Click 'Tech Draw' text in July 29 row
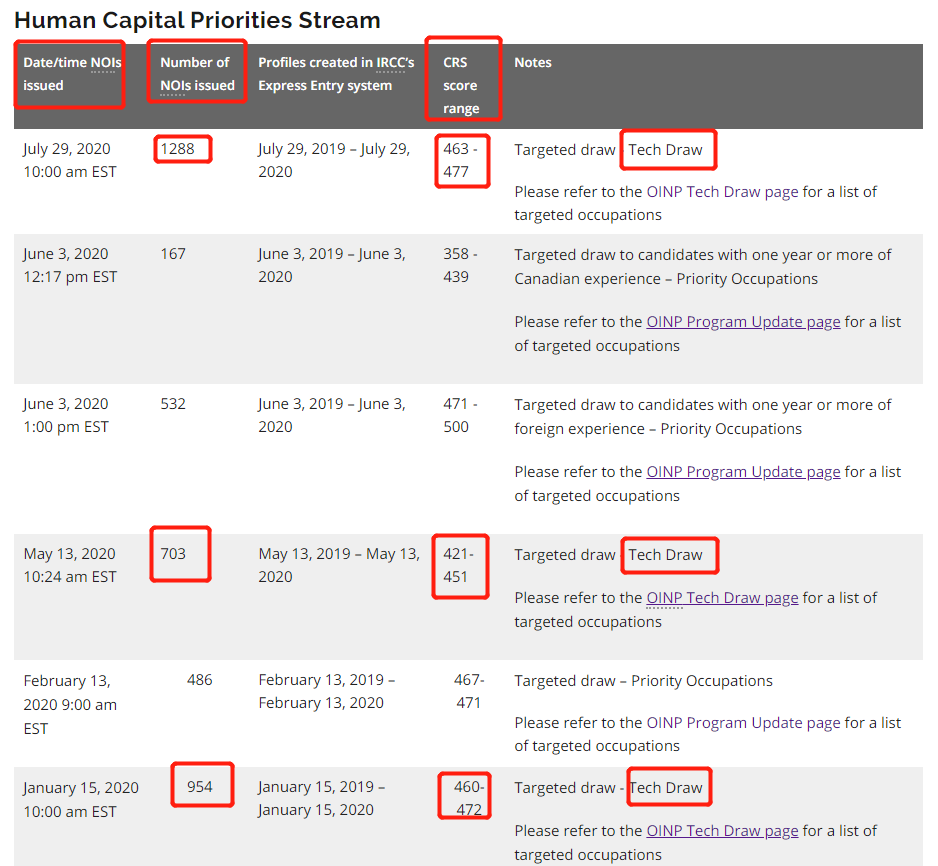Viewport: 938px width, 866px height. tap(665, 150)
